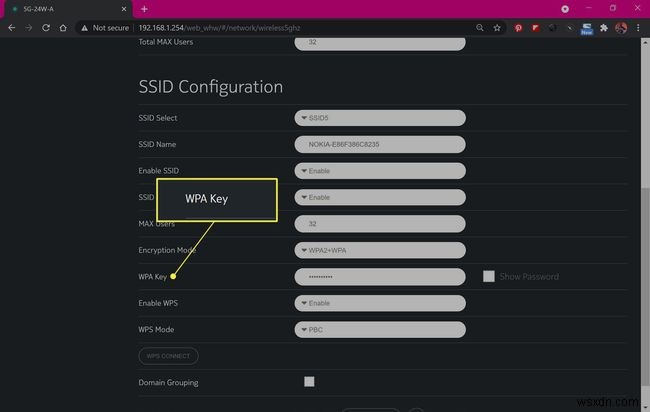Open the Chrome three-dot menu
This screenshot has width=650, height=412.
[x=638, y=28]
